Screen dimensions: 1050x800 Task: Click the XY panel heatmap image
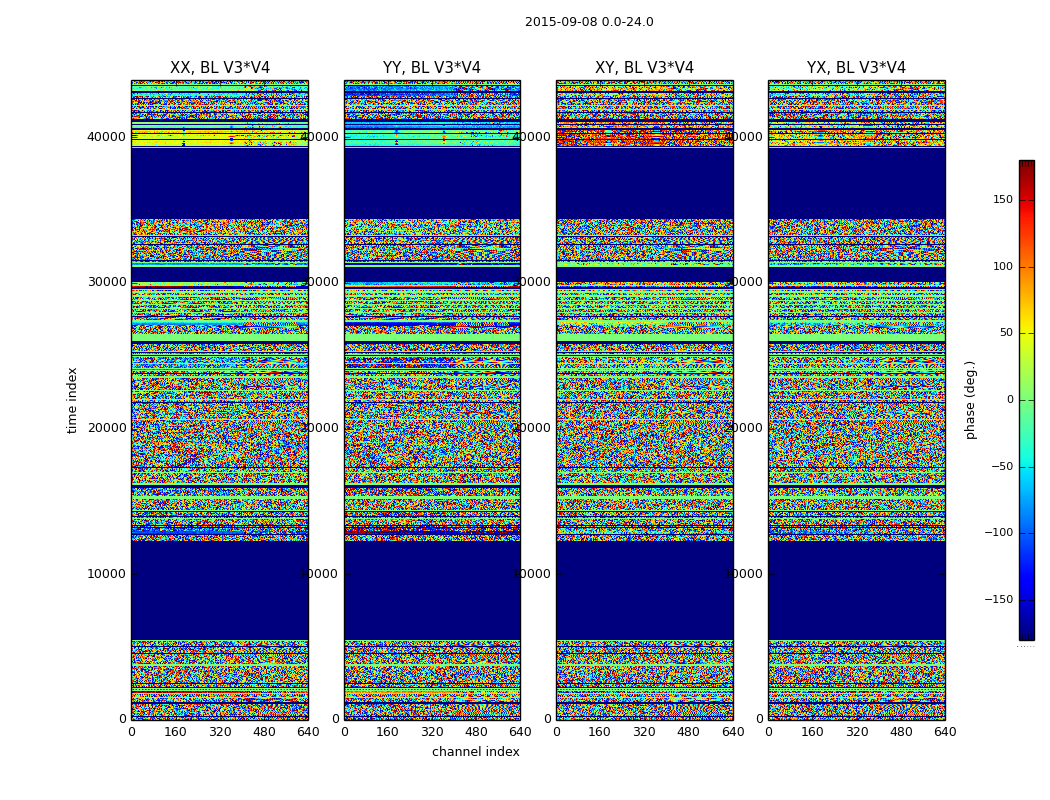(644, 400)
